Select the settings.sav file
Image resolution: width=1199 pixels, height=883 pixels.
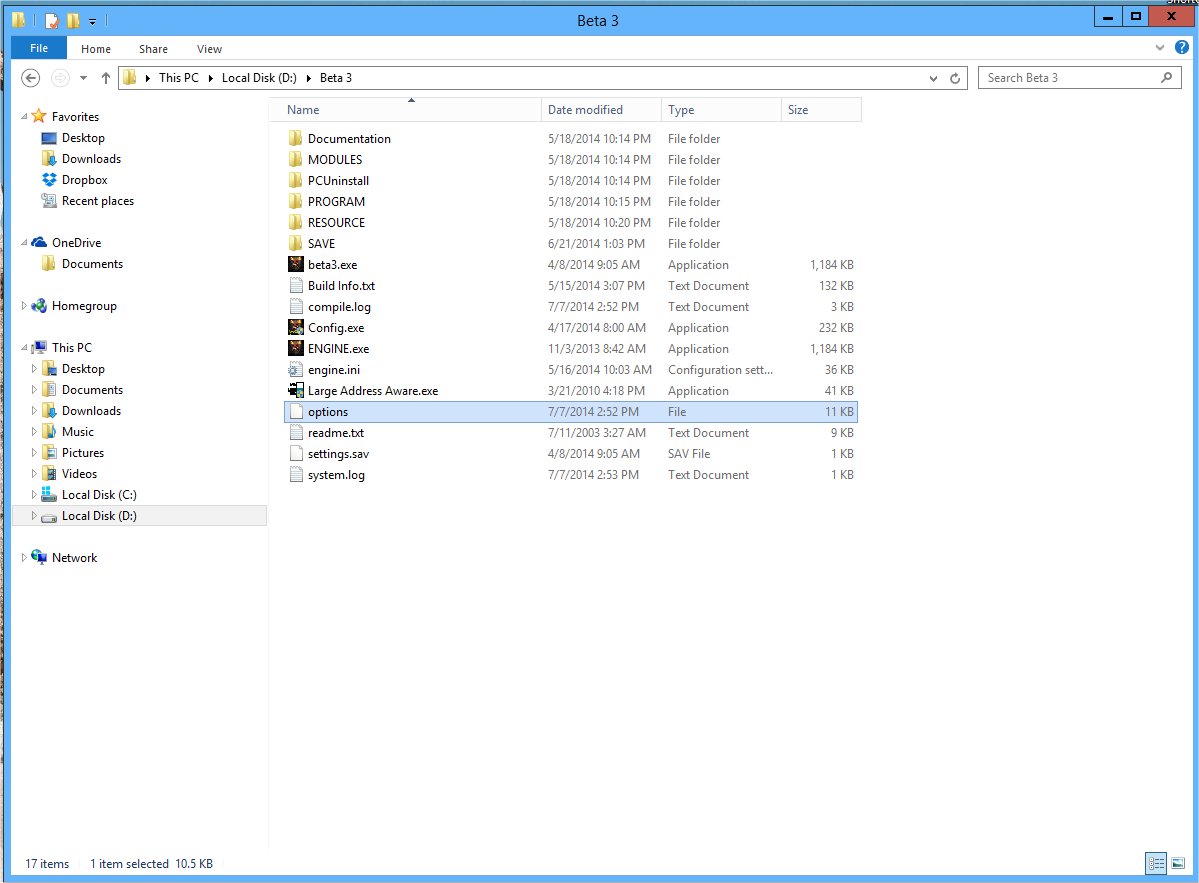(x=570, y=453)
